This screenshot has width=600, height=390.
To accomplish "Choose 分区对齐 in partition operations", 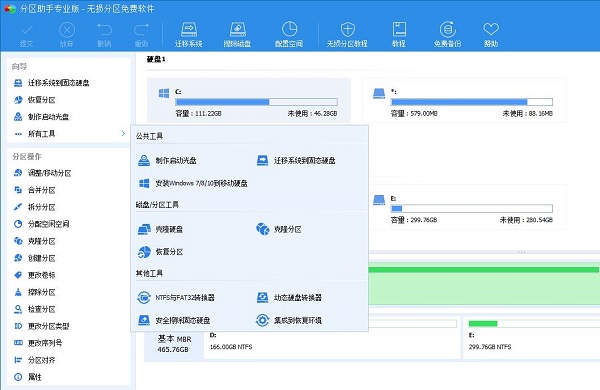I will tap(34, 360).
